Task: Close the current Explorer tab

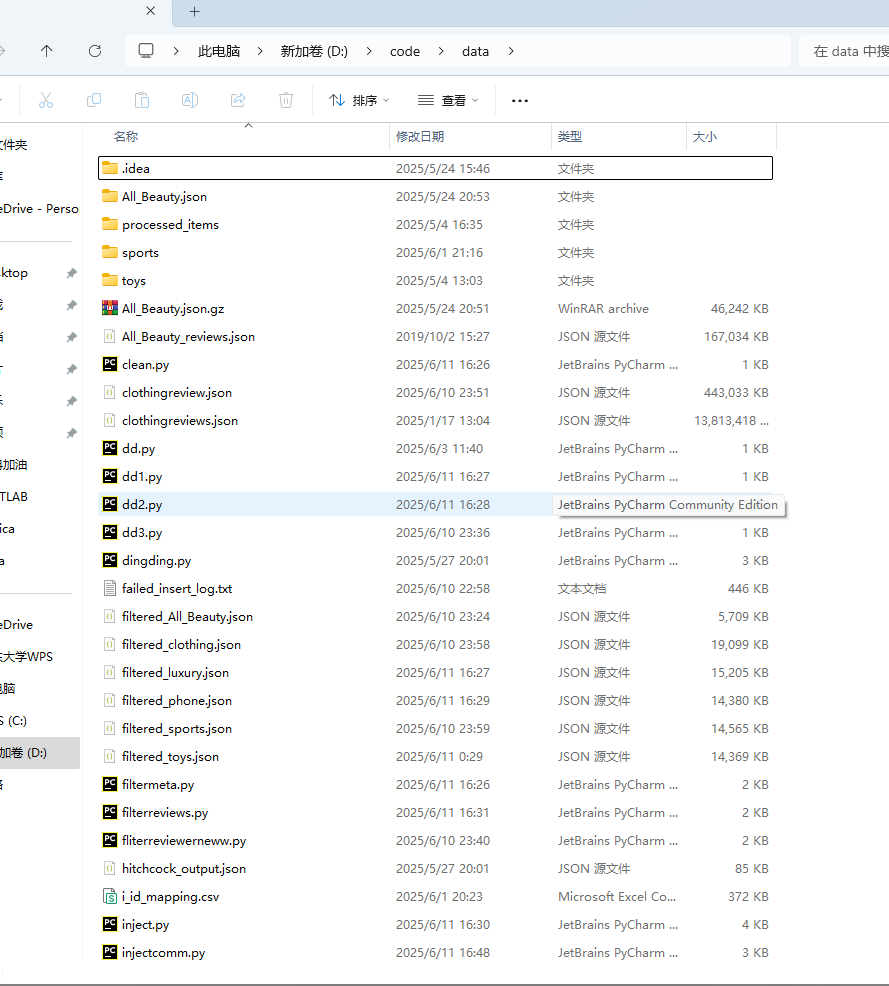Action: (x=150, y=11)
